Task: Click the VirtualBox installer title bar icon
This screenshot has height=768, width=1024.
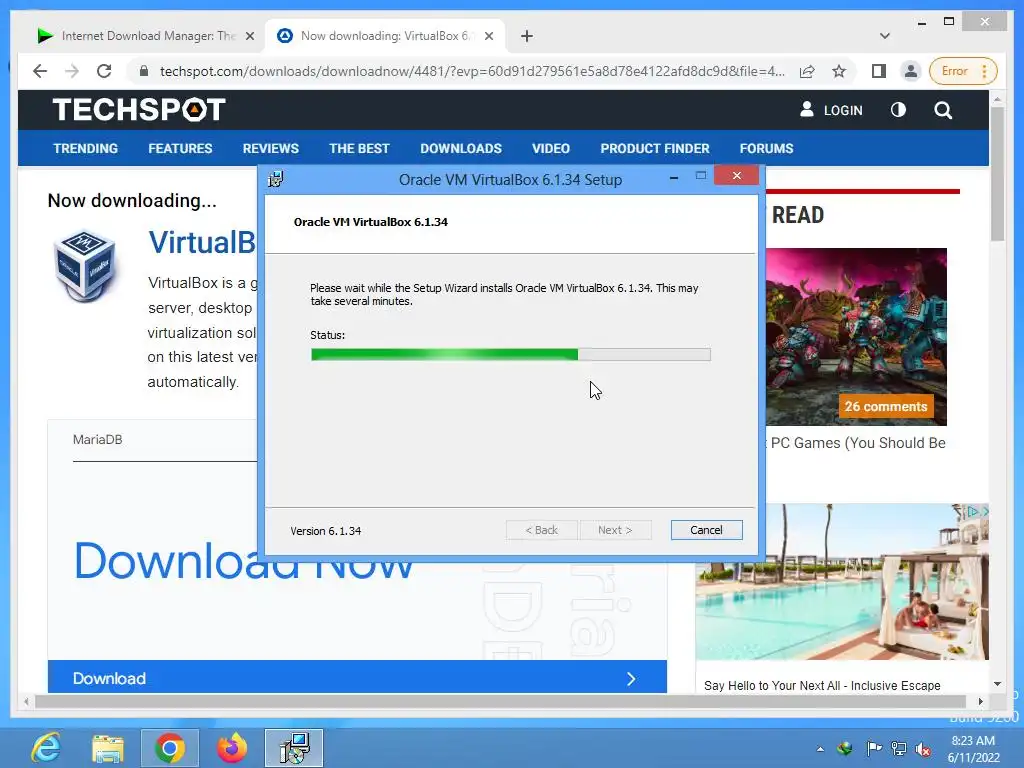Action: tap(276, 179)
